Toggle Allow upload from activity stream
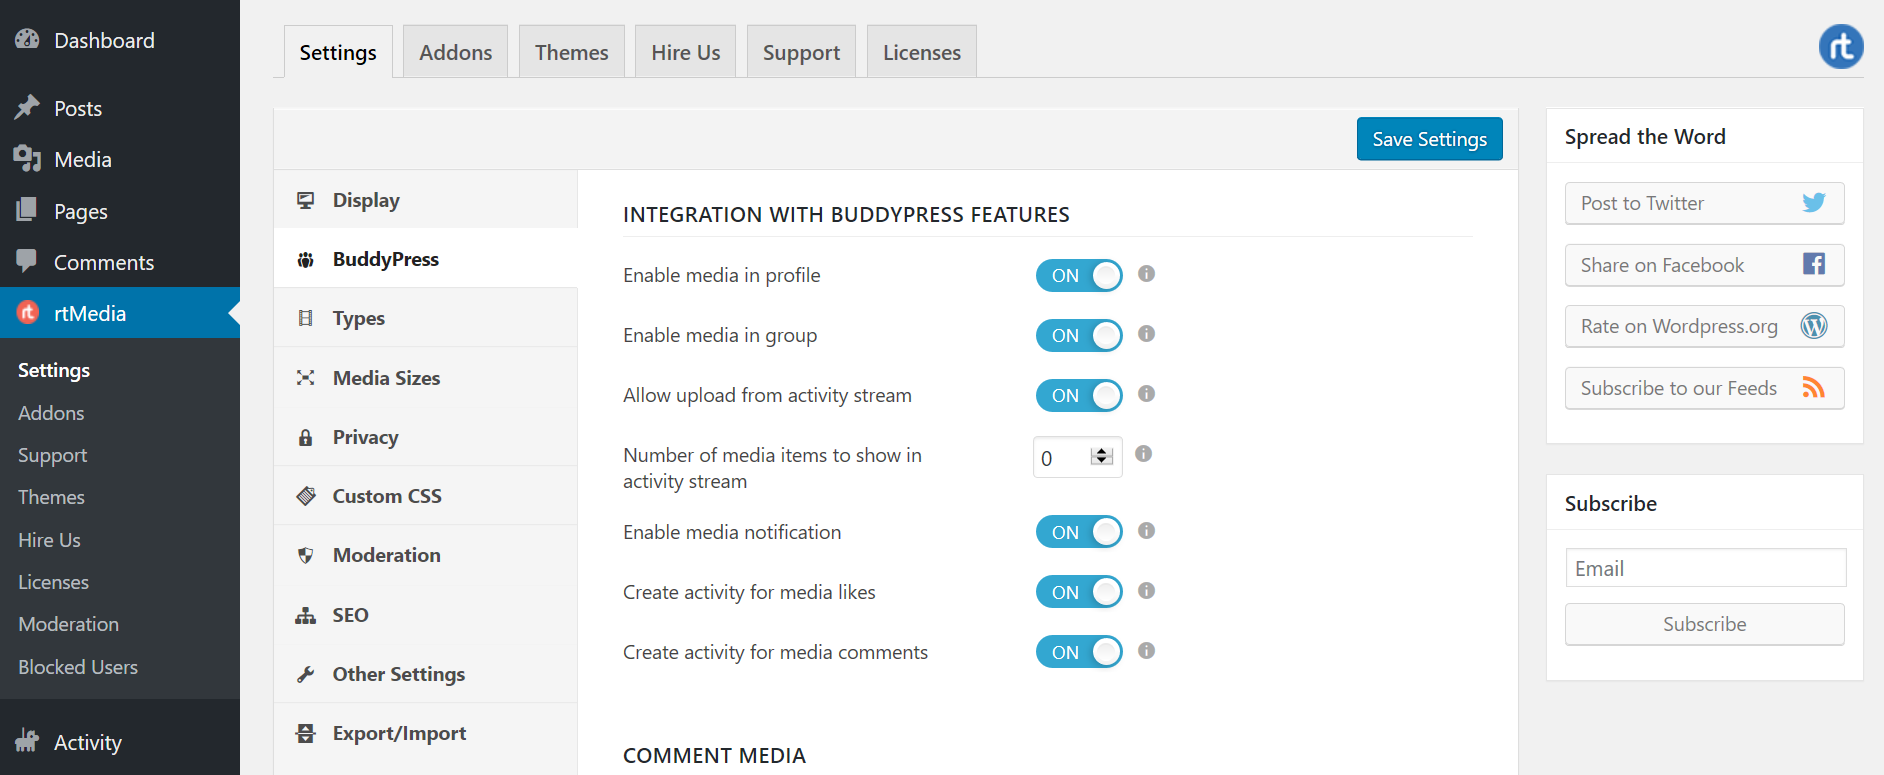1884x775 pixels. [x=1079, y=395]
